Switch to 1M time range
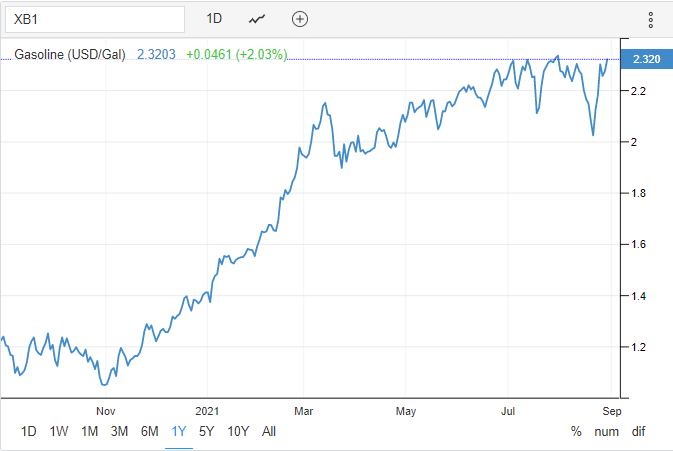673x451 pixels. pos(89,431)
